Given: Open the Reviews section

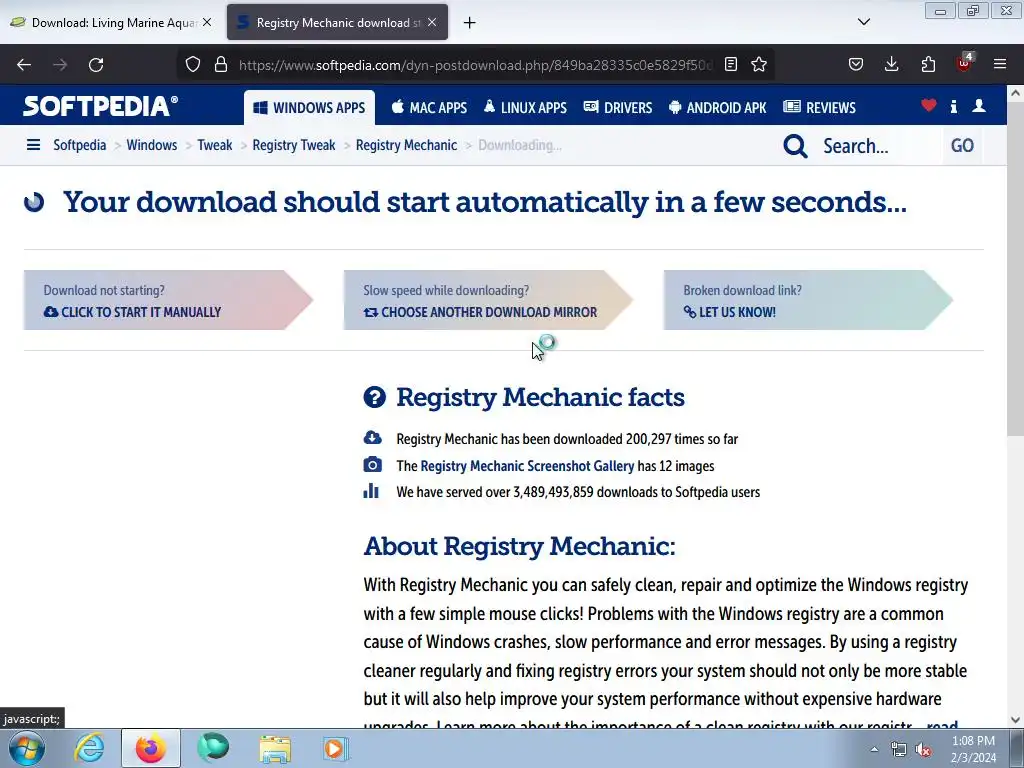Looking at the screenshot, I should tap(820, 108).
